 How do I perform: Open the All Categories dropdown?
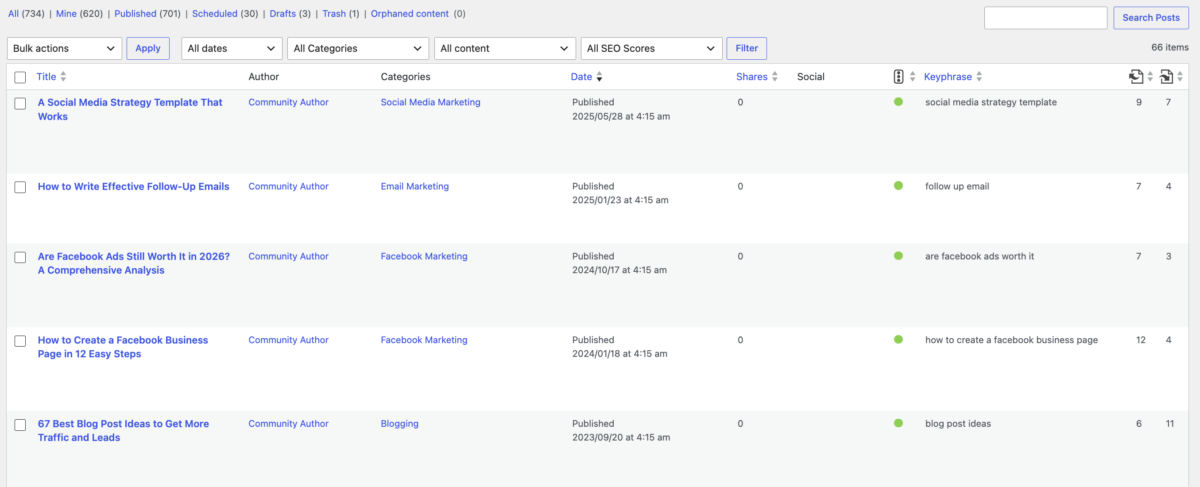[x=358, y=48]
